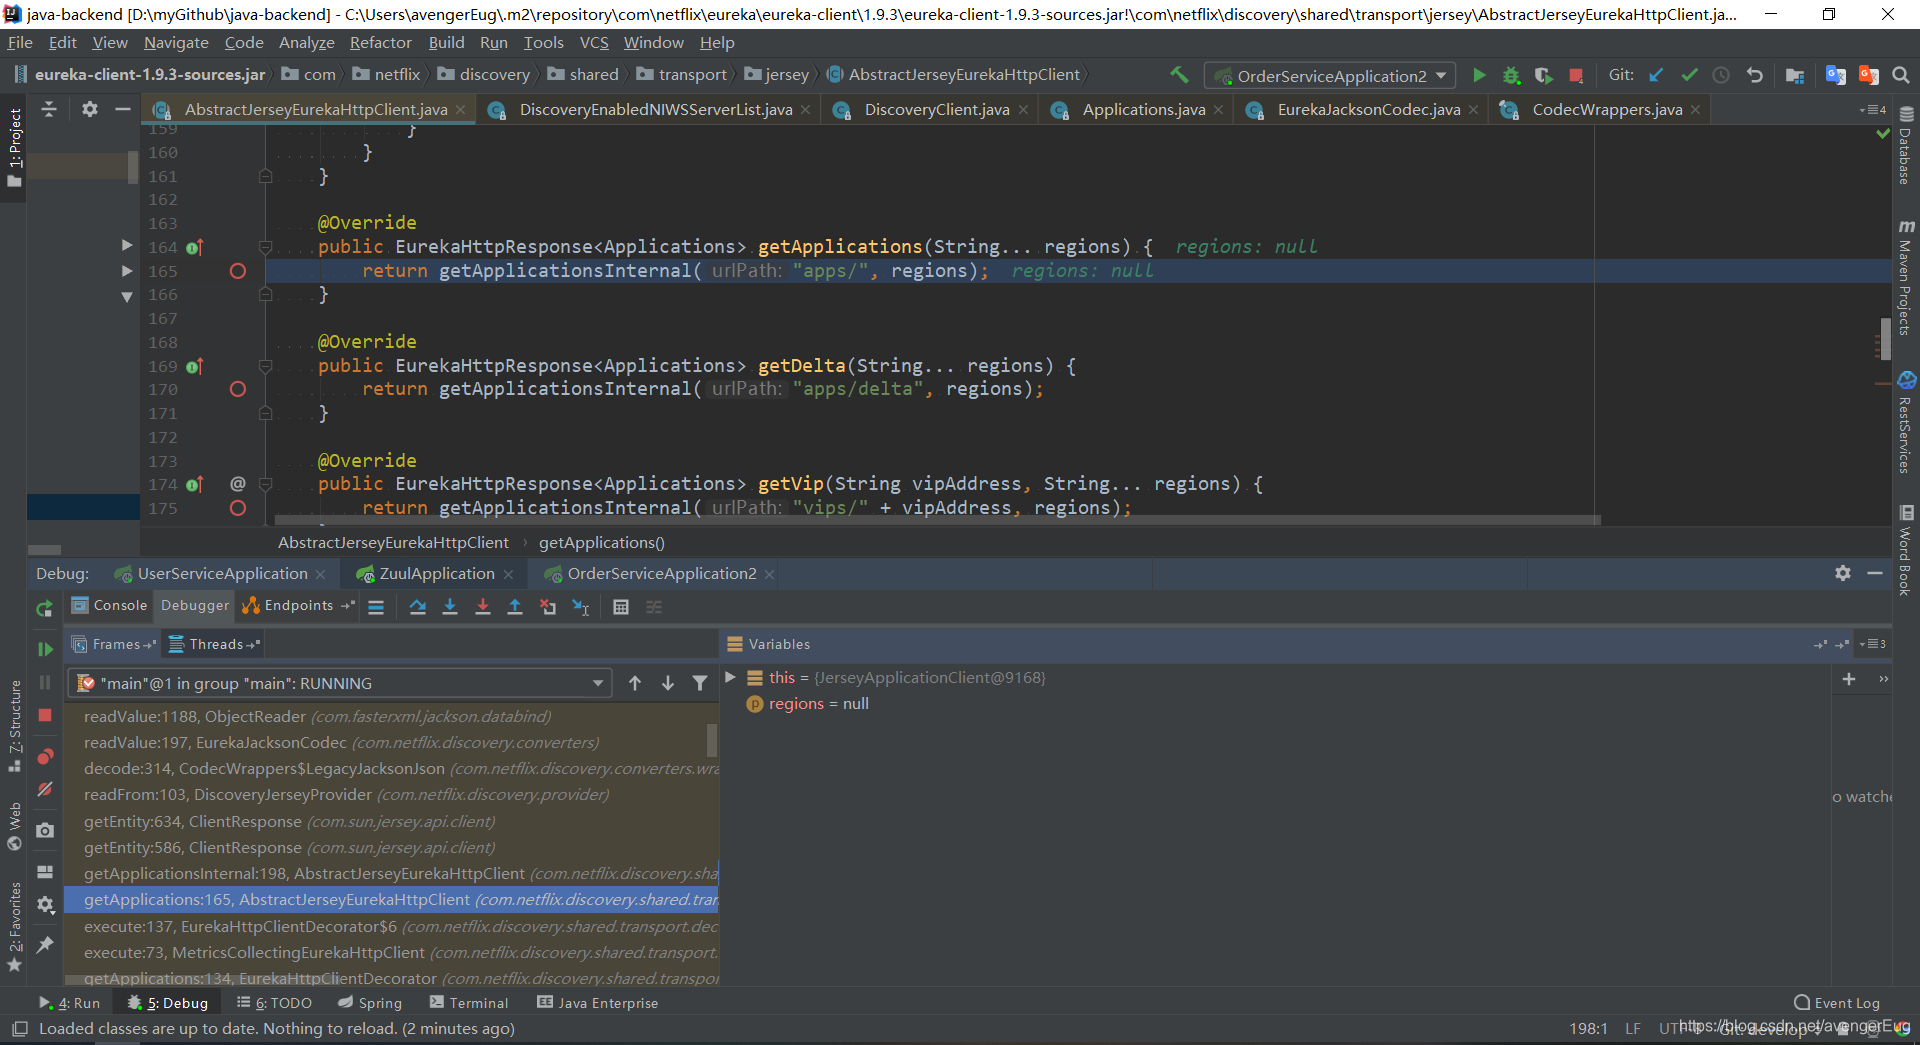Open Search Everywhere magnifier icon
The width and height of the screenshot is (1920, 1045).
point(1901,75)
